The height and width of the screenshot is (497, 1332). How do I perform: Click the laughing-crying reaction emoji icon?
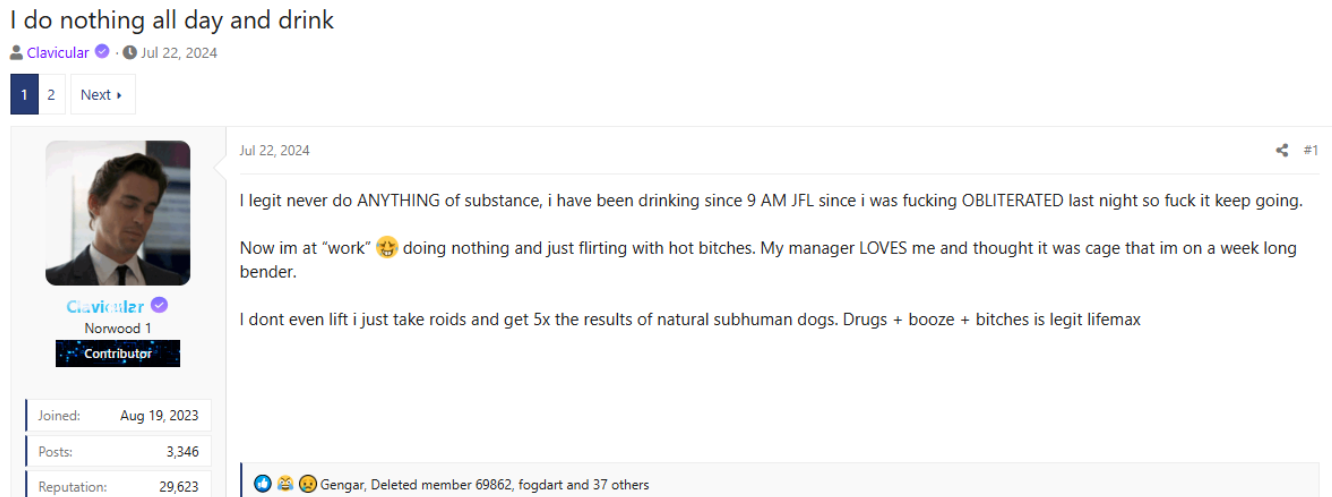coord(286,484)
